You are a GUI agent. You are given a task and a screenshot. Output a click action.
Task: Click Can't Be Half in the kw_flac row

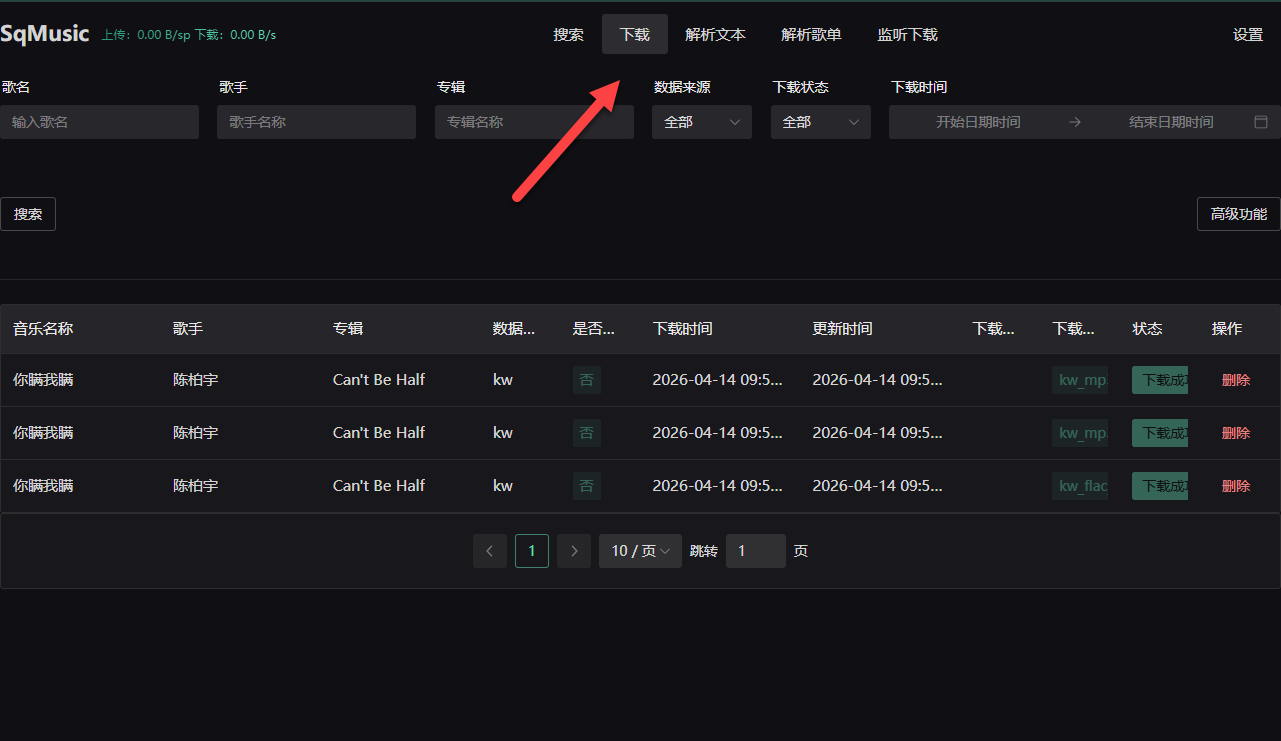tap(379, 486)
